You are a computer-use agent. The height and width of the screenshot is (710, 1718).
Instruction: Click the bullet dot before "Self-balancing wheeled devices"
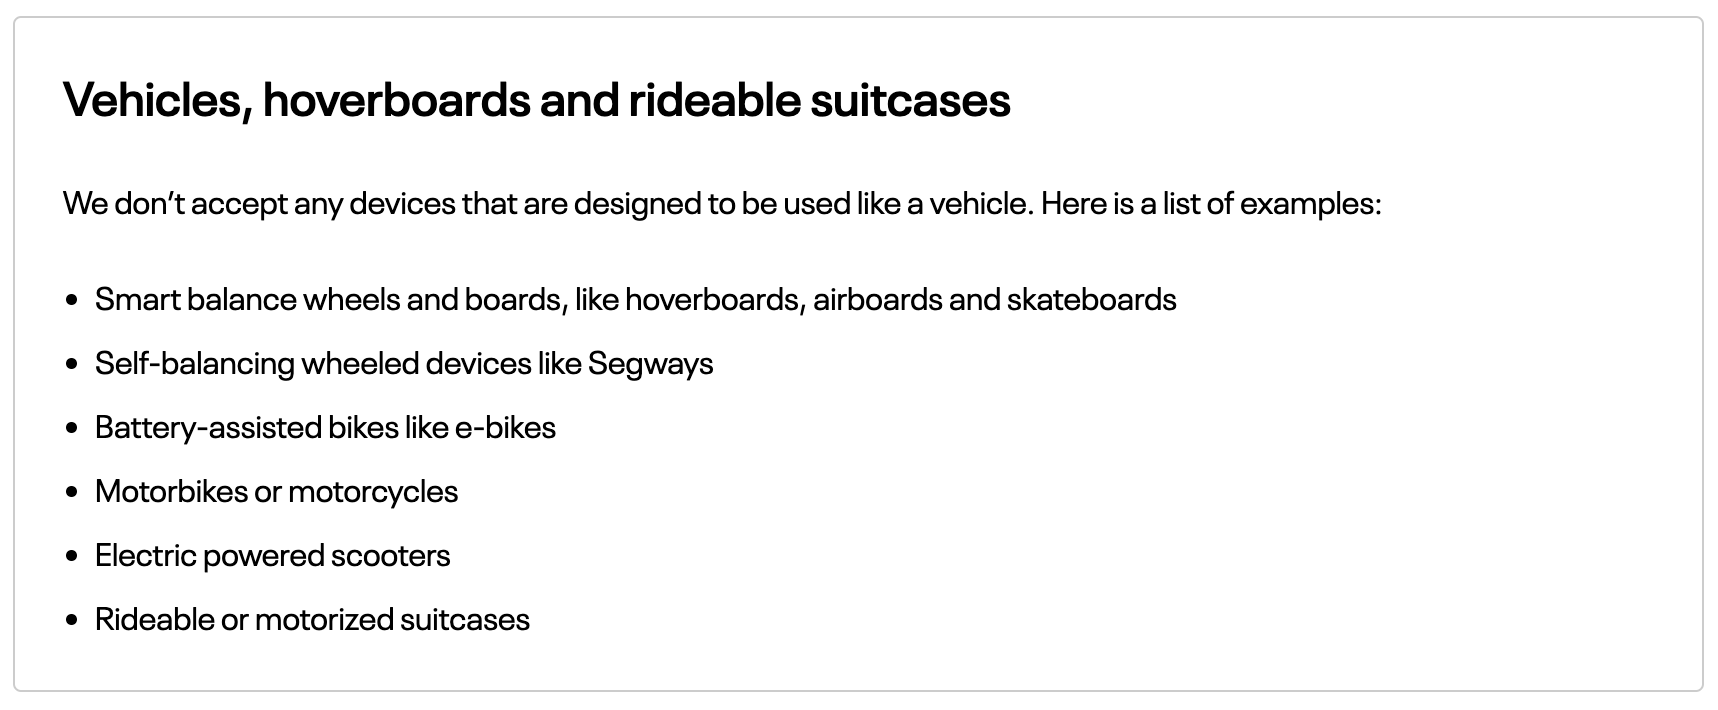click(71, 364)
